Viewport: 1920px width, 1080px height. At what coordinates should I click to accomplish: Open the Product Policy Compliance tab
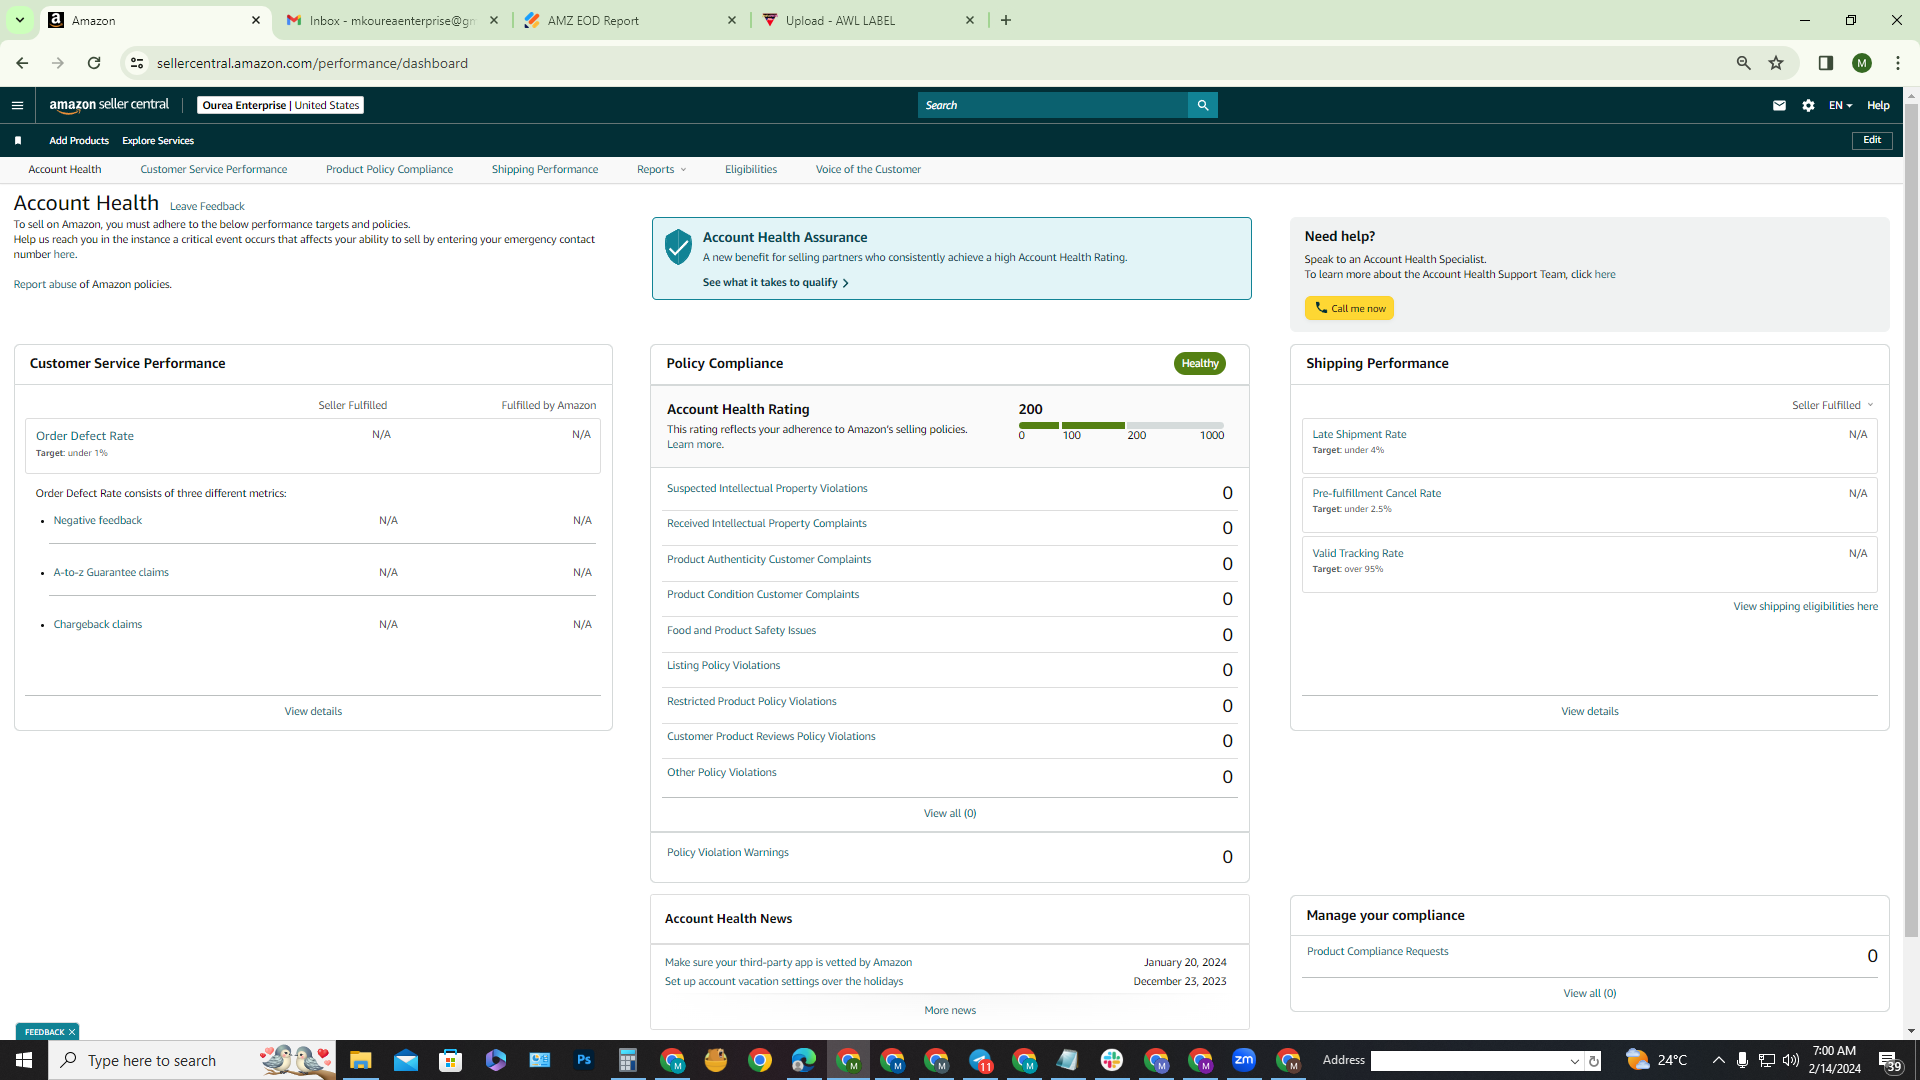(x=389, y=170)
